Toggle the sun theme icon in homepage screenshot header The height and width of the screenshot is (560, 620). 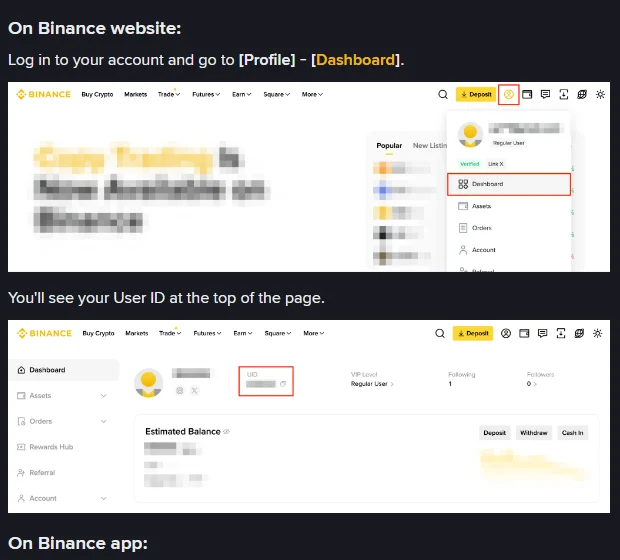[x=600, y=95]
